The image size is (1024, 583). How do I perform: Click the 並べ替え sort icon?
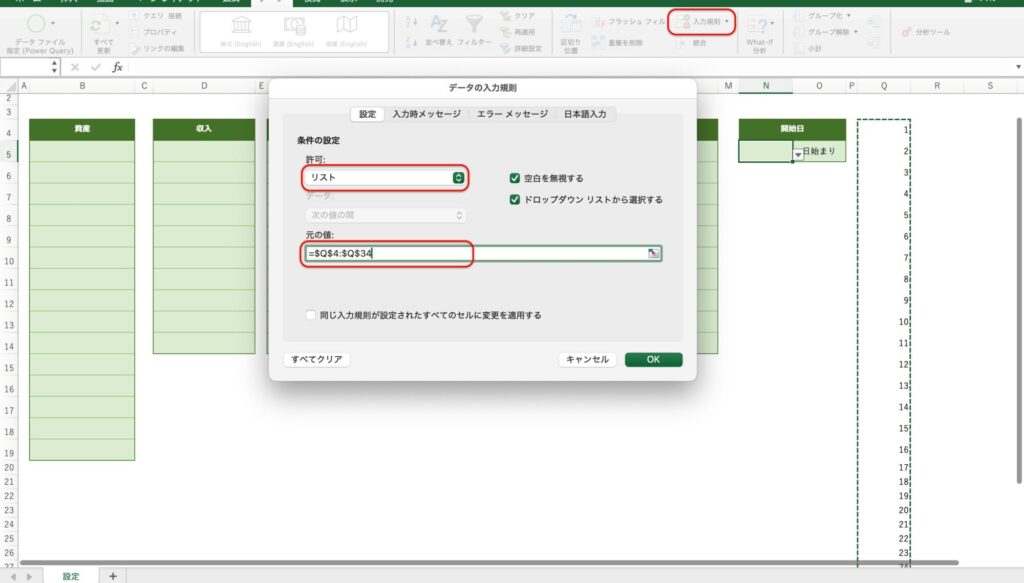[438, 24]
